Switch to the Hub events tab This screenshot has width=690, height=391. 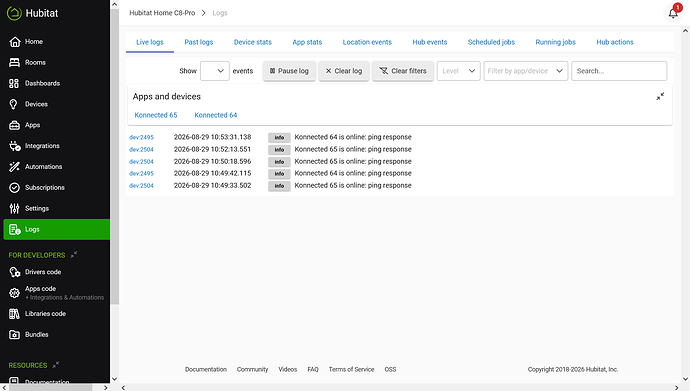[x=429, y=42]
